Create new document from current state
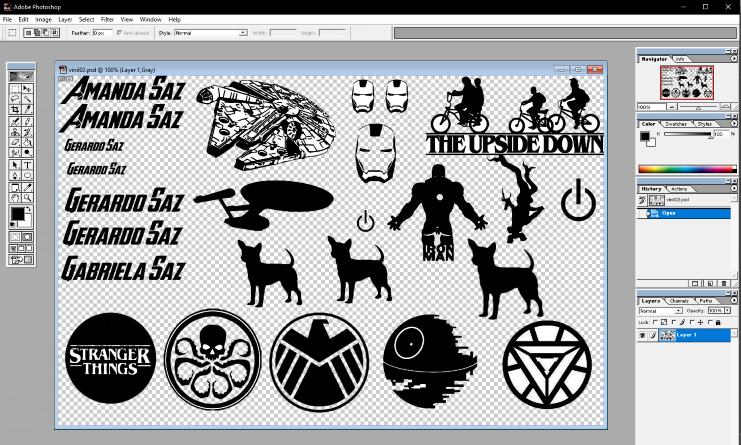The width and height of the screenshot is (741, 445). click(695, 283)
